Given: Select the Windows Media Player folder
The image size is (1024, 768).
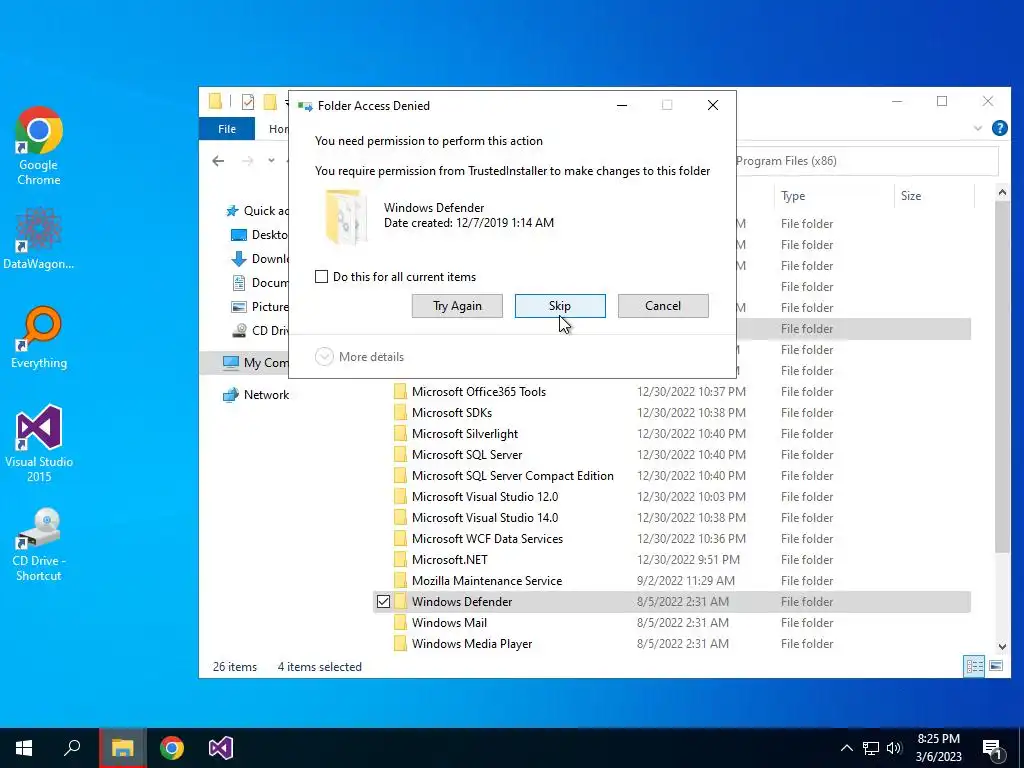Looking at the screenshot, I should pyautogui.click(x=472, y=643).
